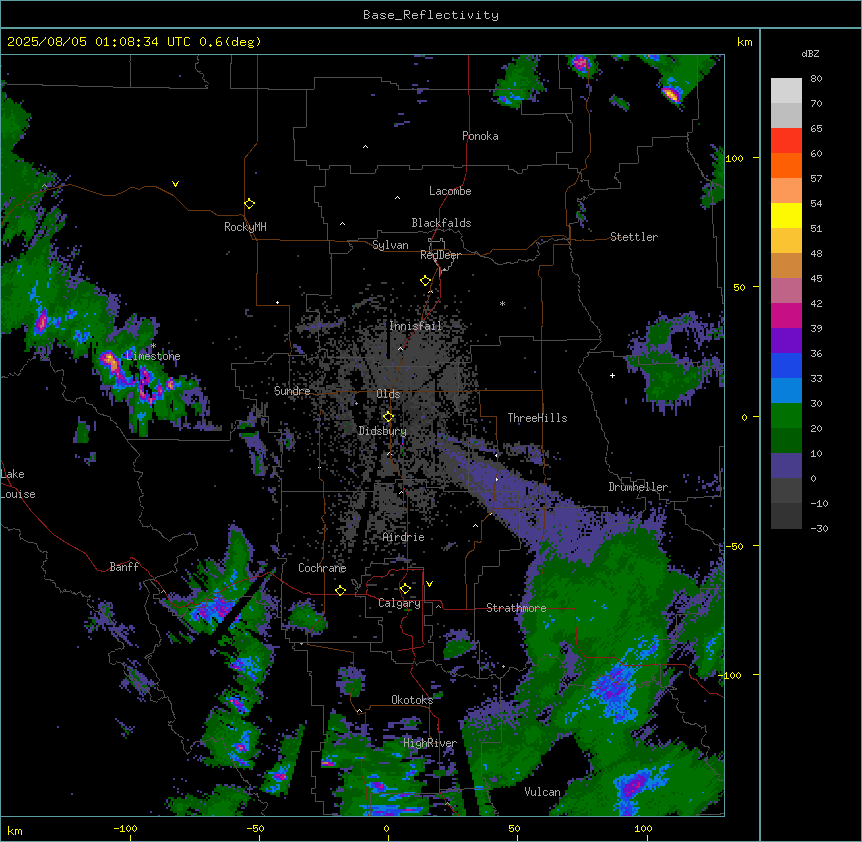The width and height of the screenshot is (862, 842).
Task: Click the yellow diamond marker below RedDeer
Action: coord(425,281)
